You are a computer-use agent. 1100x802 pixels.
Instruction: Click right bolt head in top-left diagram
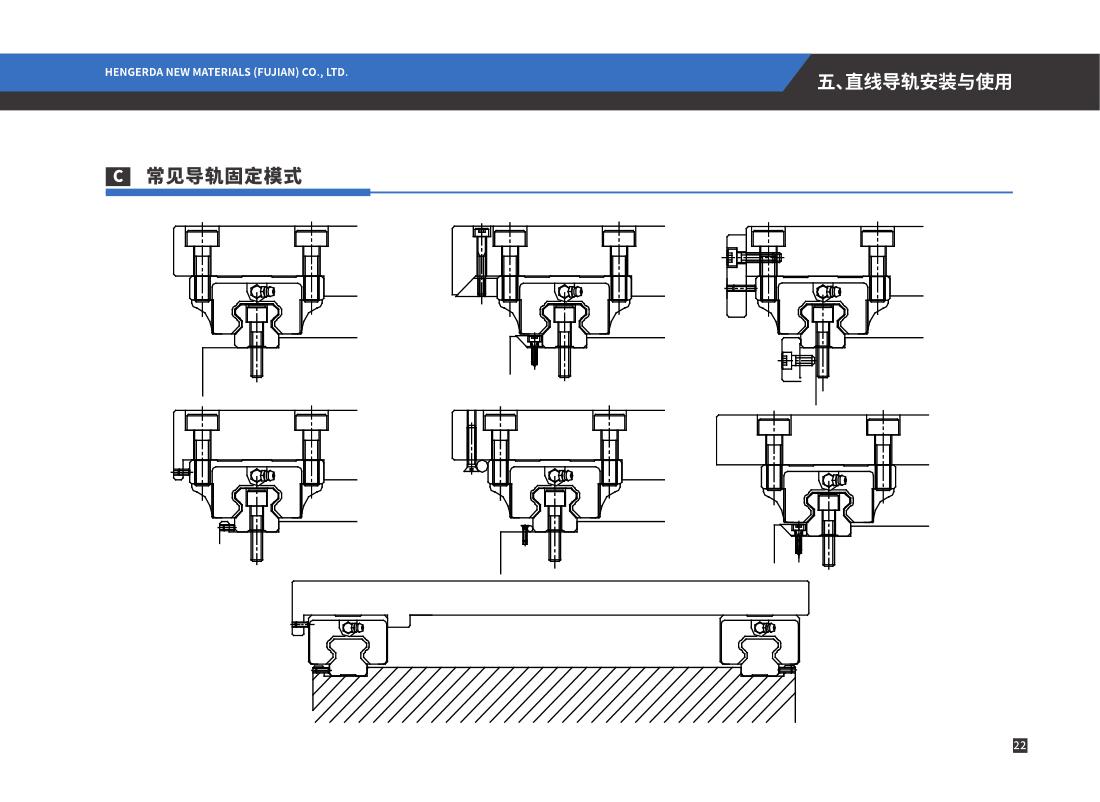coord(311,238)
